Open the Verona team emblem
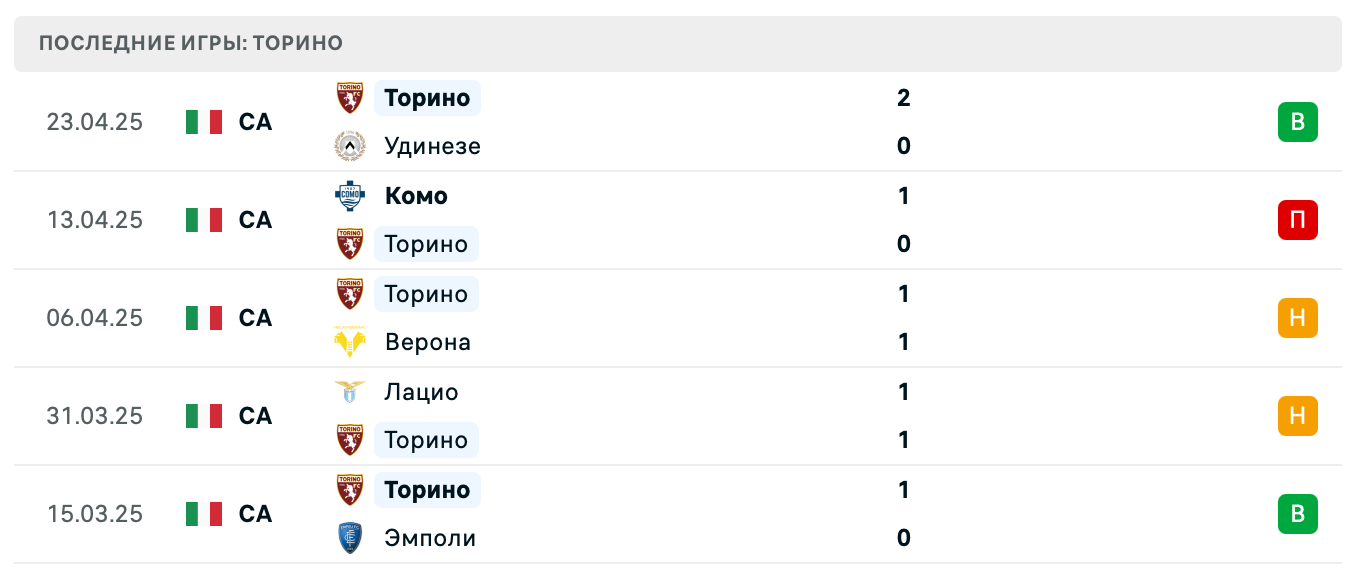The width and height of the screenshot is (1354, 580). 349,341
